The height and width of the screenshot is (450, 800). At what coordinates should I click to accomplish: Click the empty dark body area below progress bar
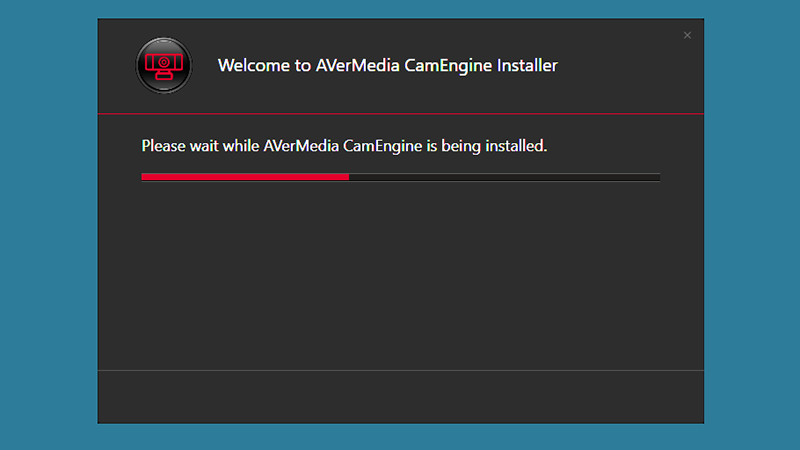(x=401, y=276)
